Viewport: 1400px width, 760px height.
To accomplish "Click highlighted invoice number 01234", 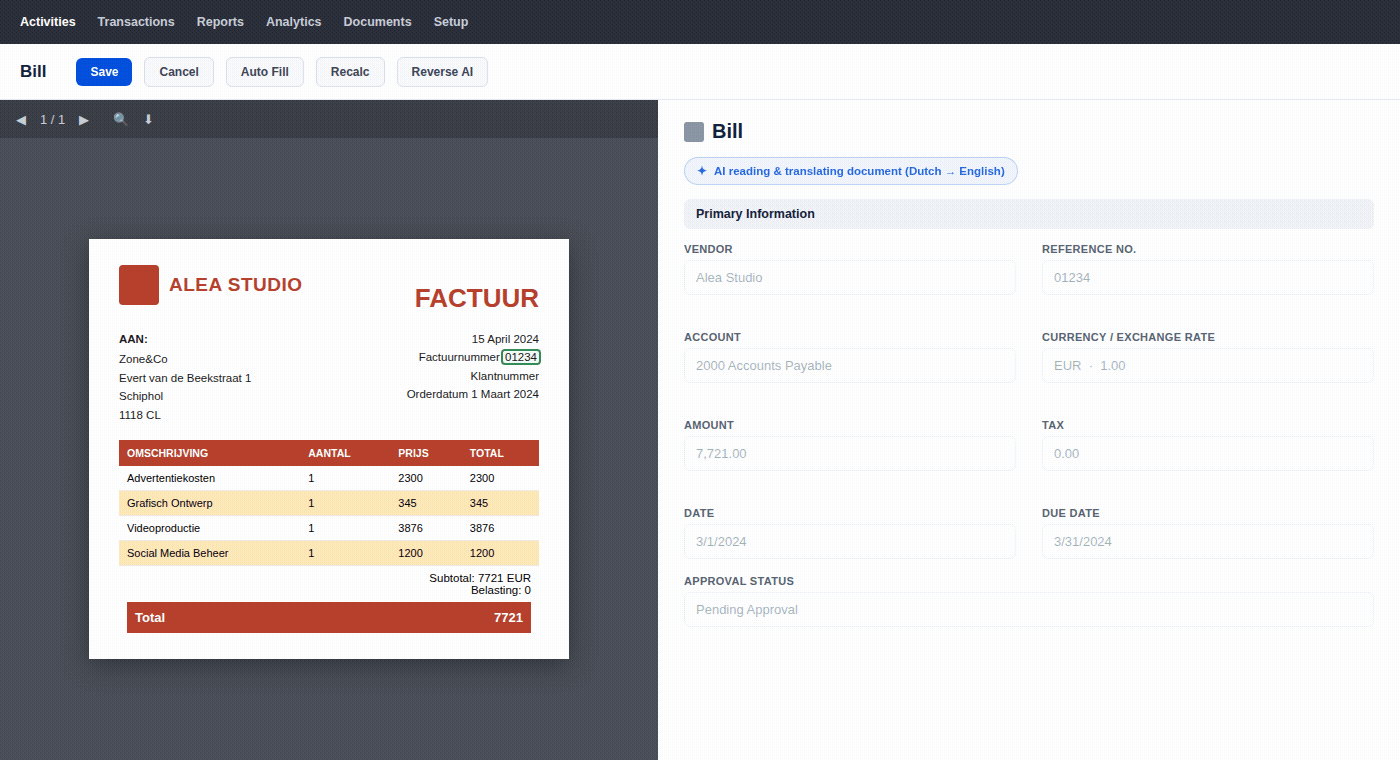I will pyautogui.click(x=521, y=357).
